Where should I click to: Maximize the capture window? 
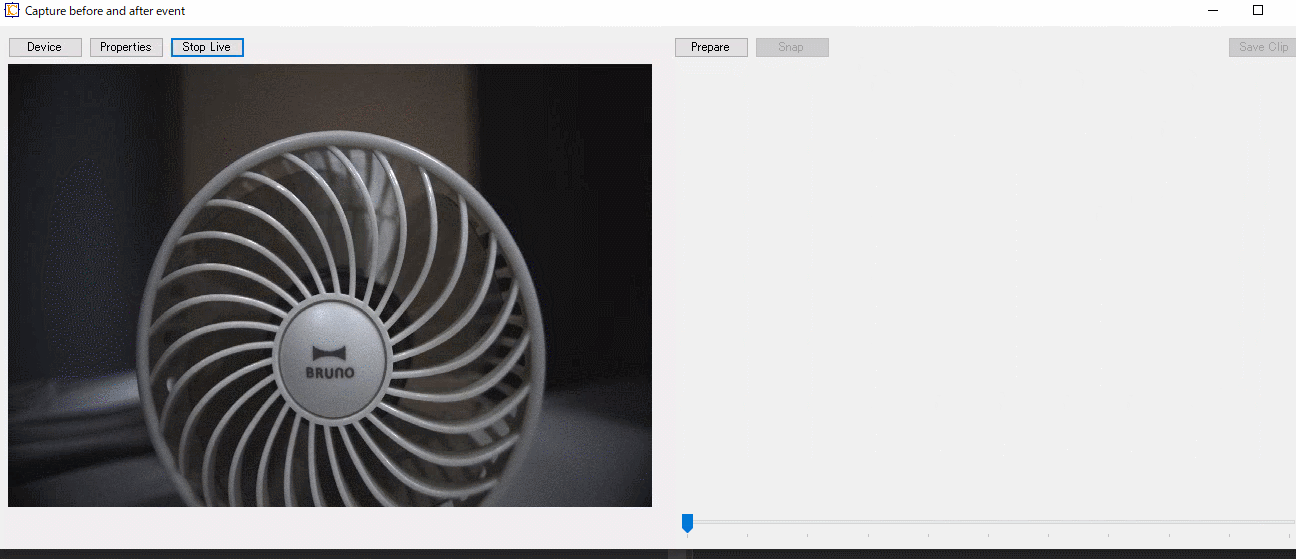click(x=1258, y=10)
